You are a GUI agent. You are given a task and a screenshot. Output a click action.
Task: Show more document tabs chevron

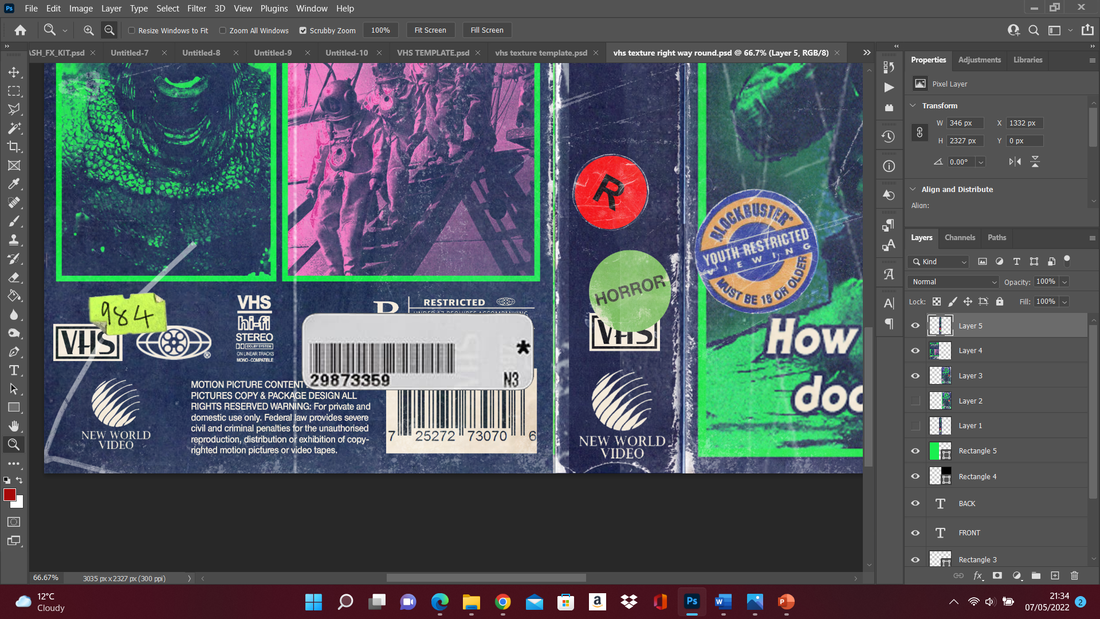tap(867, 53)
